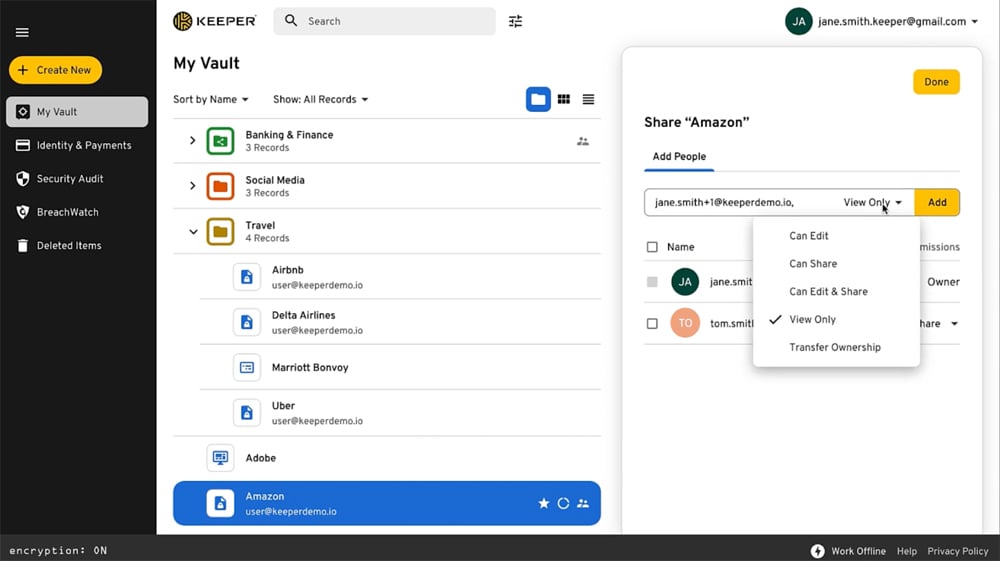This screenshot has width=1000, height=561.
Task: Switch to folder view icon
Action: (538, 99)
